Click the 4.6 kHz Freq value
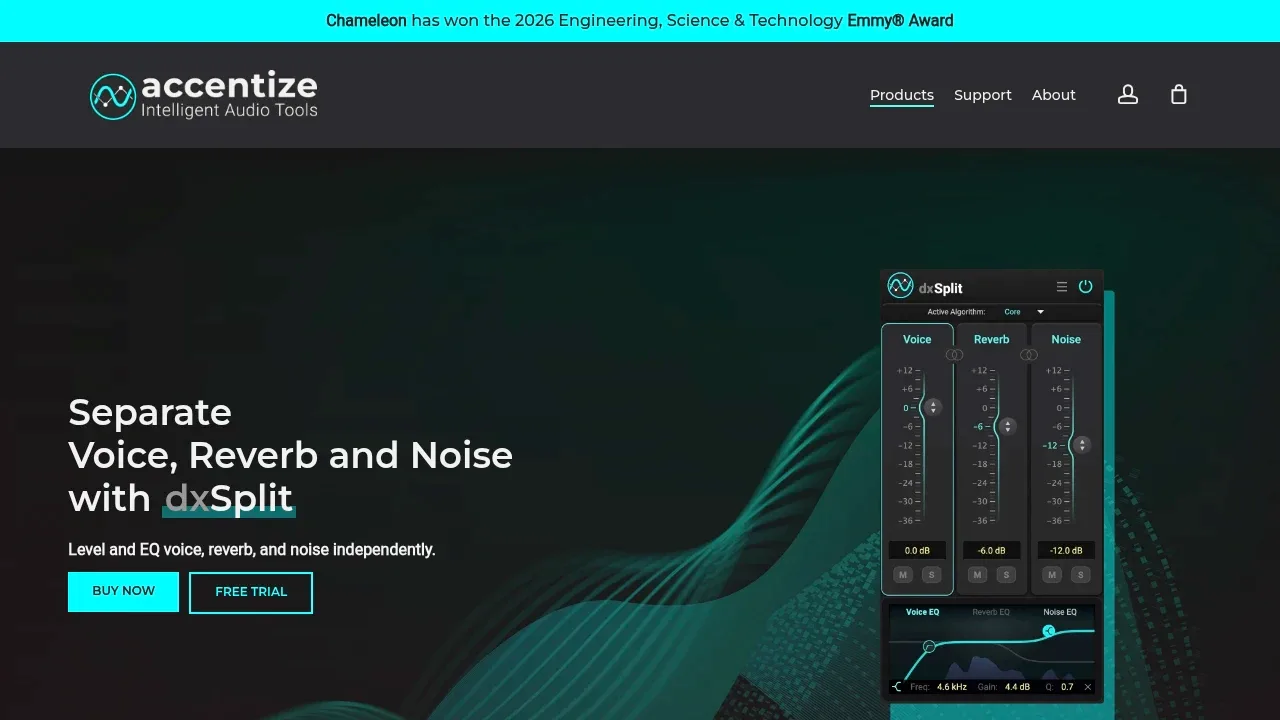Image resolution: width=1280 pixels, height=720 pixels. 952,687
